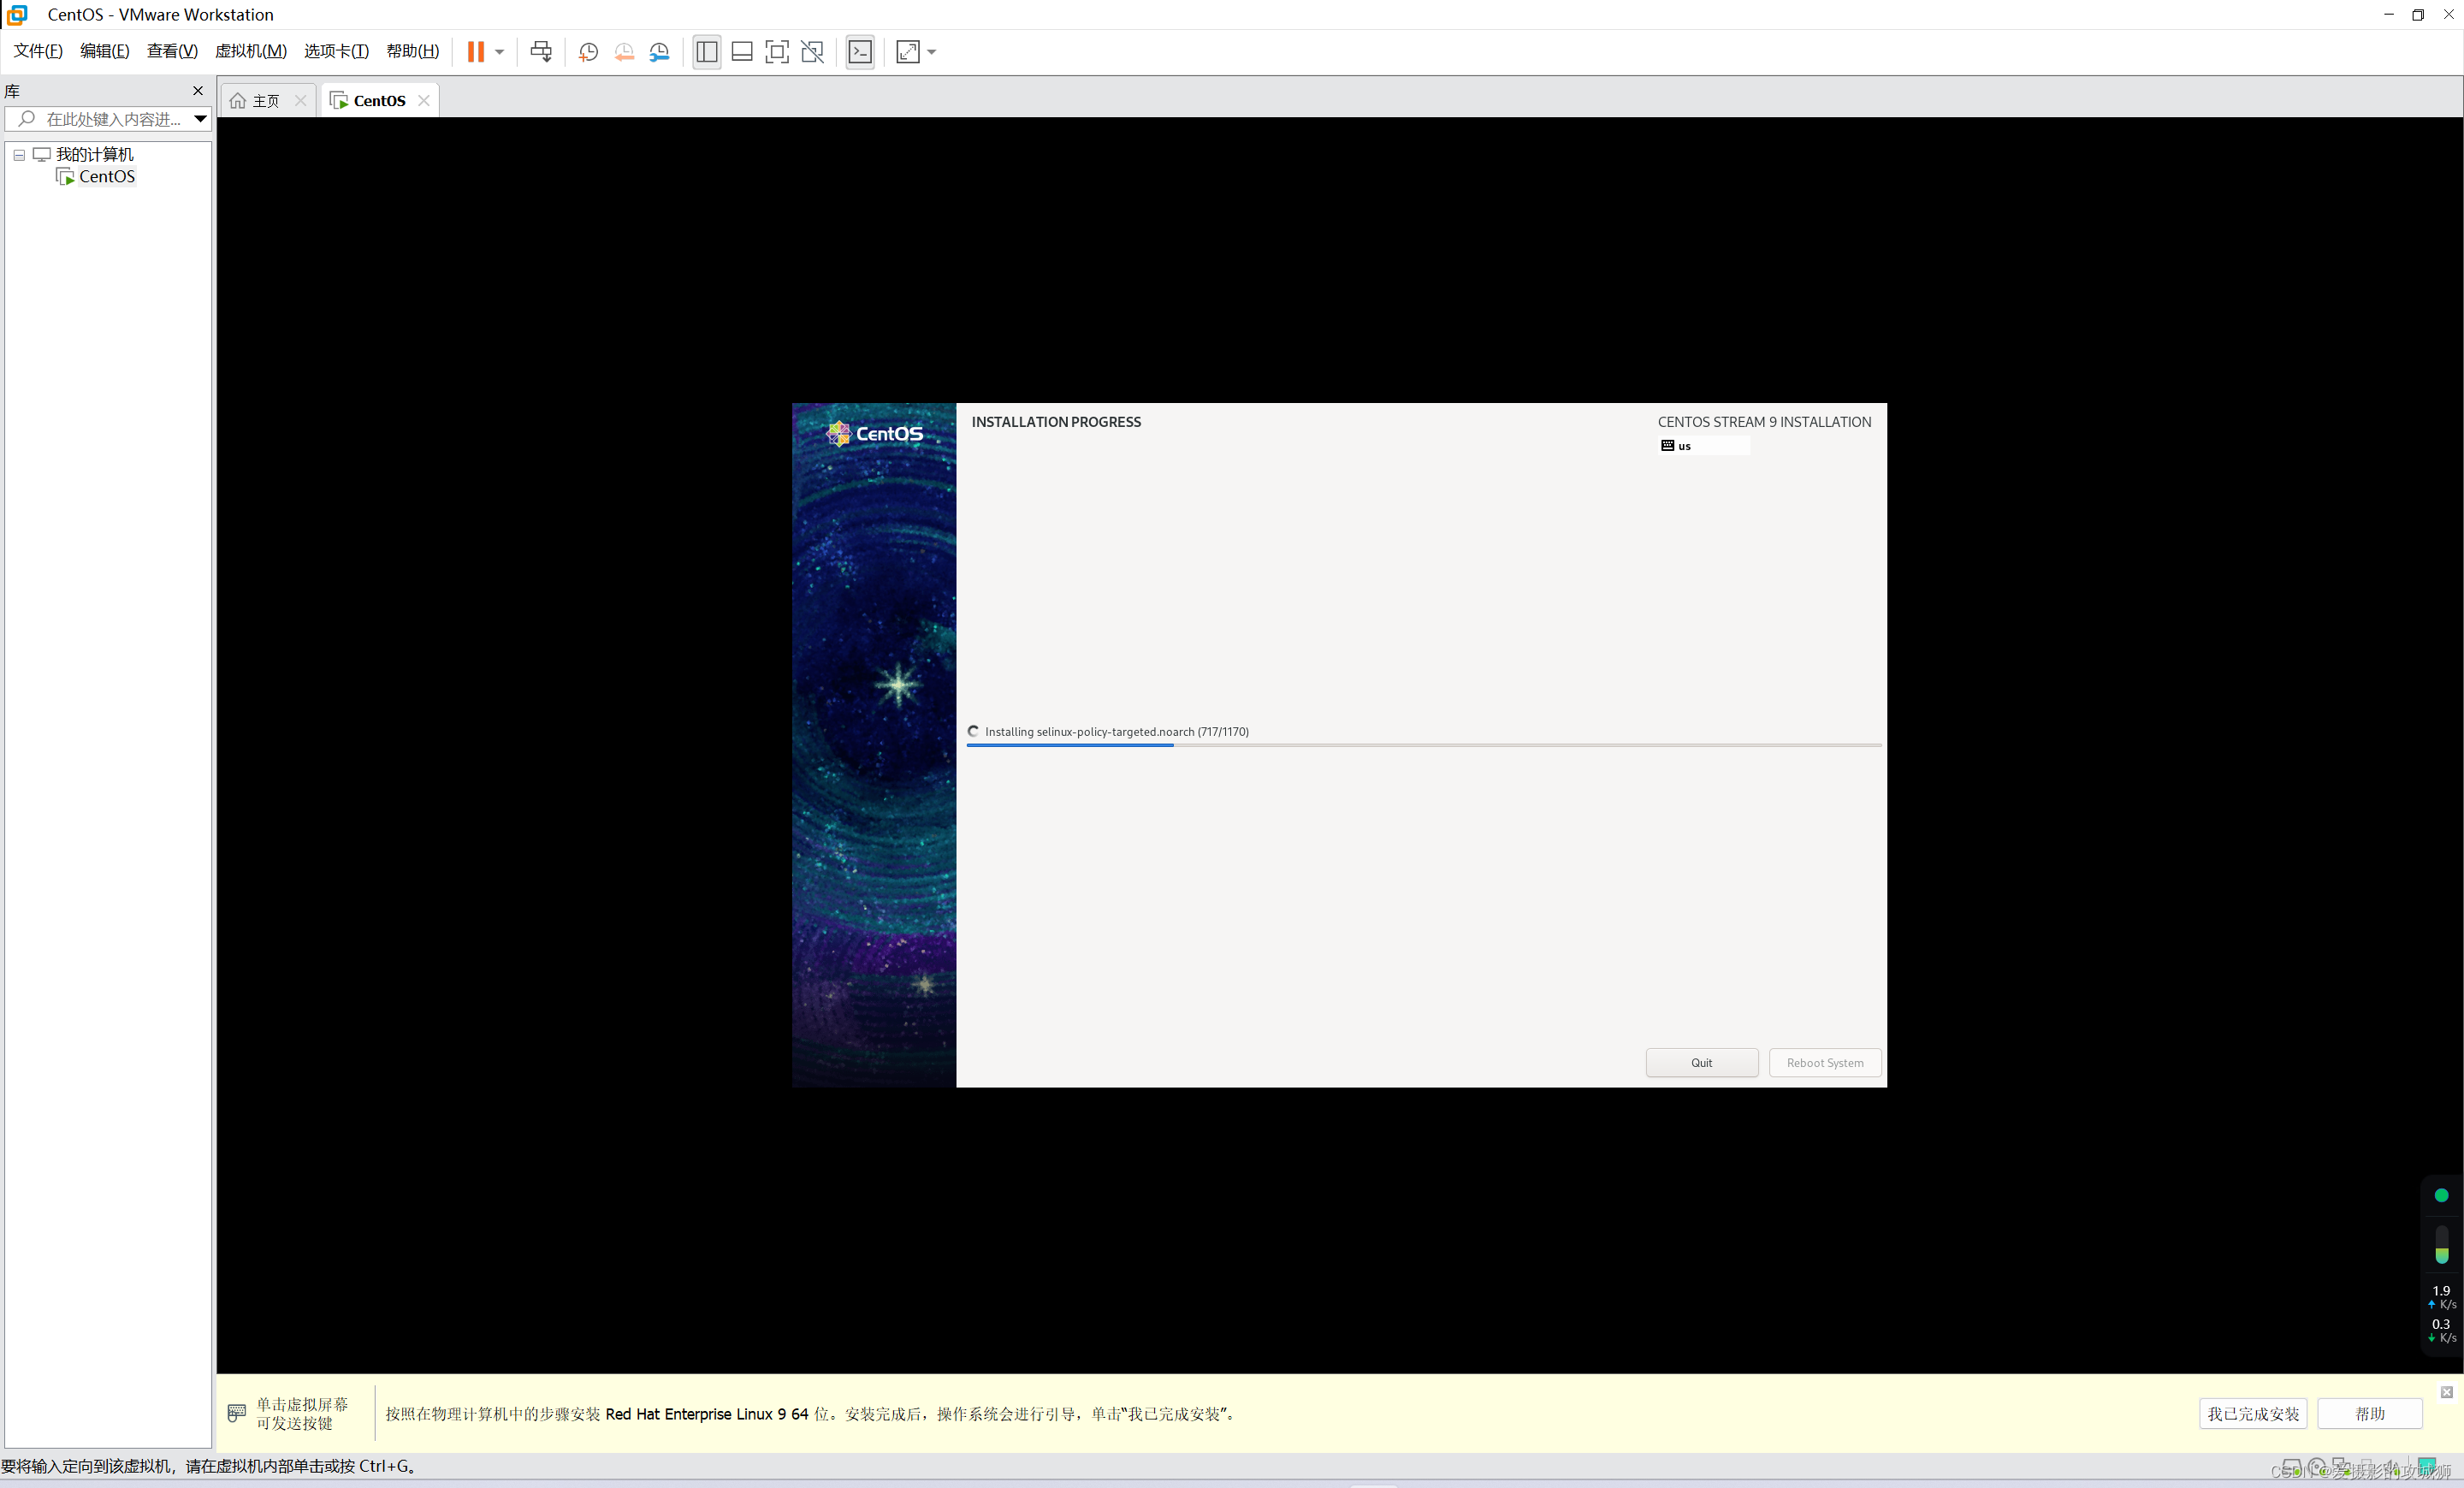Take a snapshot using clock-plus icon

pyautogui.click(x=588, y=52)
